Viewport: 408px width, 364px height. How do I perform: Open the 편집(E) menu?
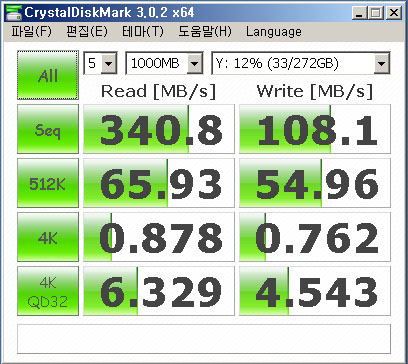pos(87,32)
